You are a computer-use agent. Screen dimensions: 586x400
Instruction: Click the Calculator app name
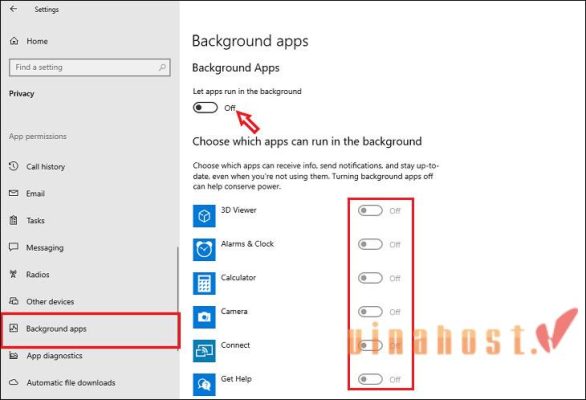(x=238, y=277)
